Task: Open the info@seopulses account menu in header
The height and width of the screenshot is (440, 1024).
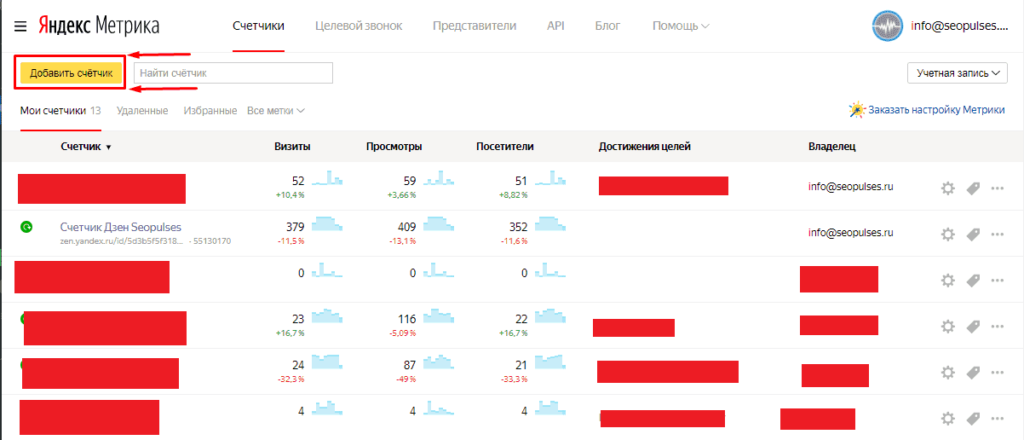Action: point(959,27)
